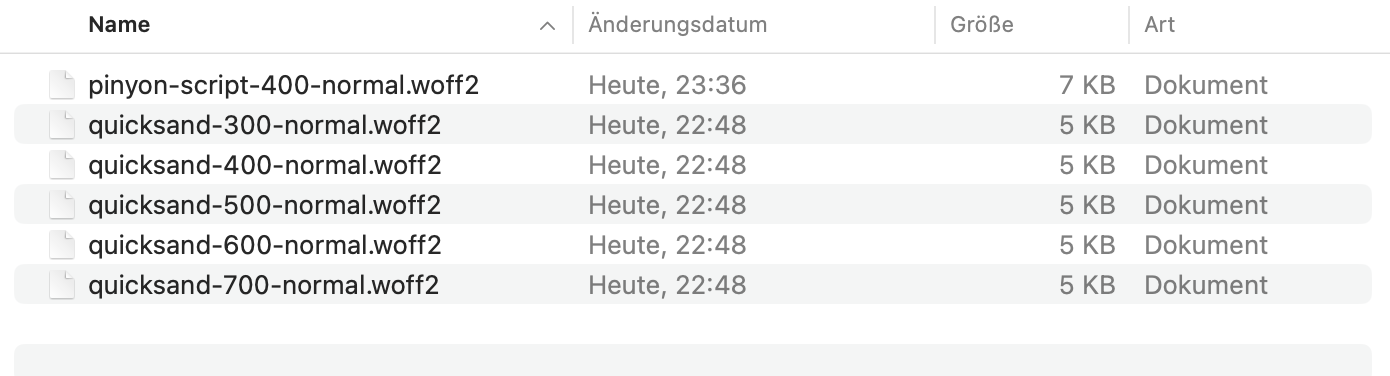
Task: Choose the quicksand-500-normal.woff2 file name
Action: [265, 205]
